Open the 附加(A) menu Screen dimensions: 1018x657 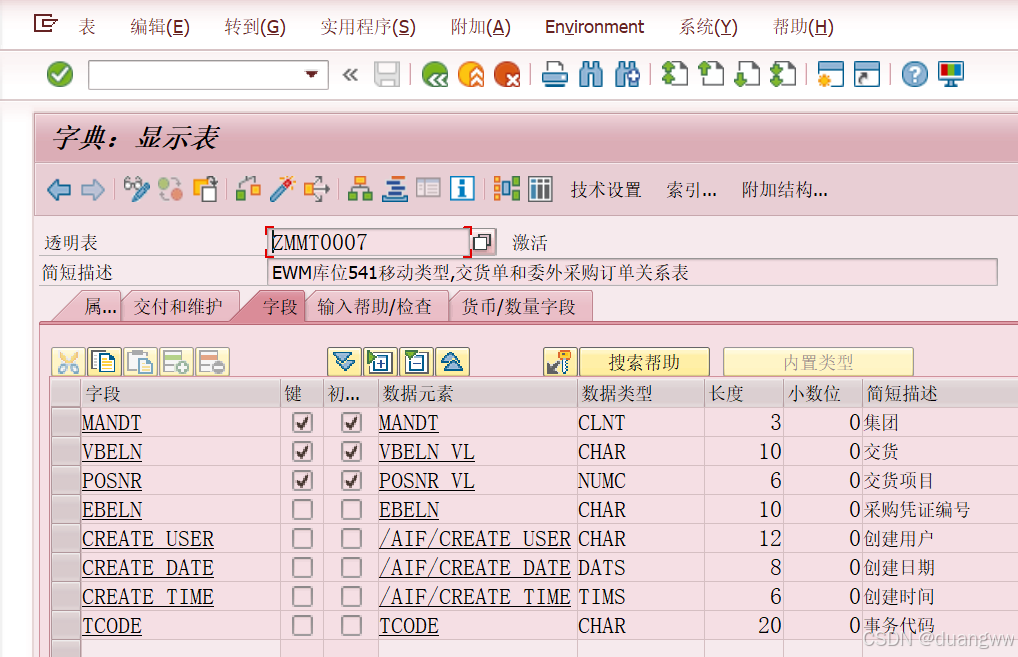click(x=480, y=27)
